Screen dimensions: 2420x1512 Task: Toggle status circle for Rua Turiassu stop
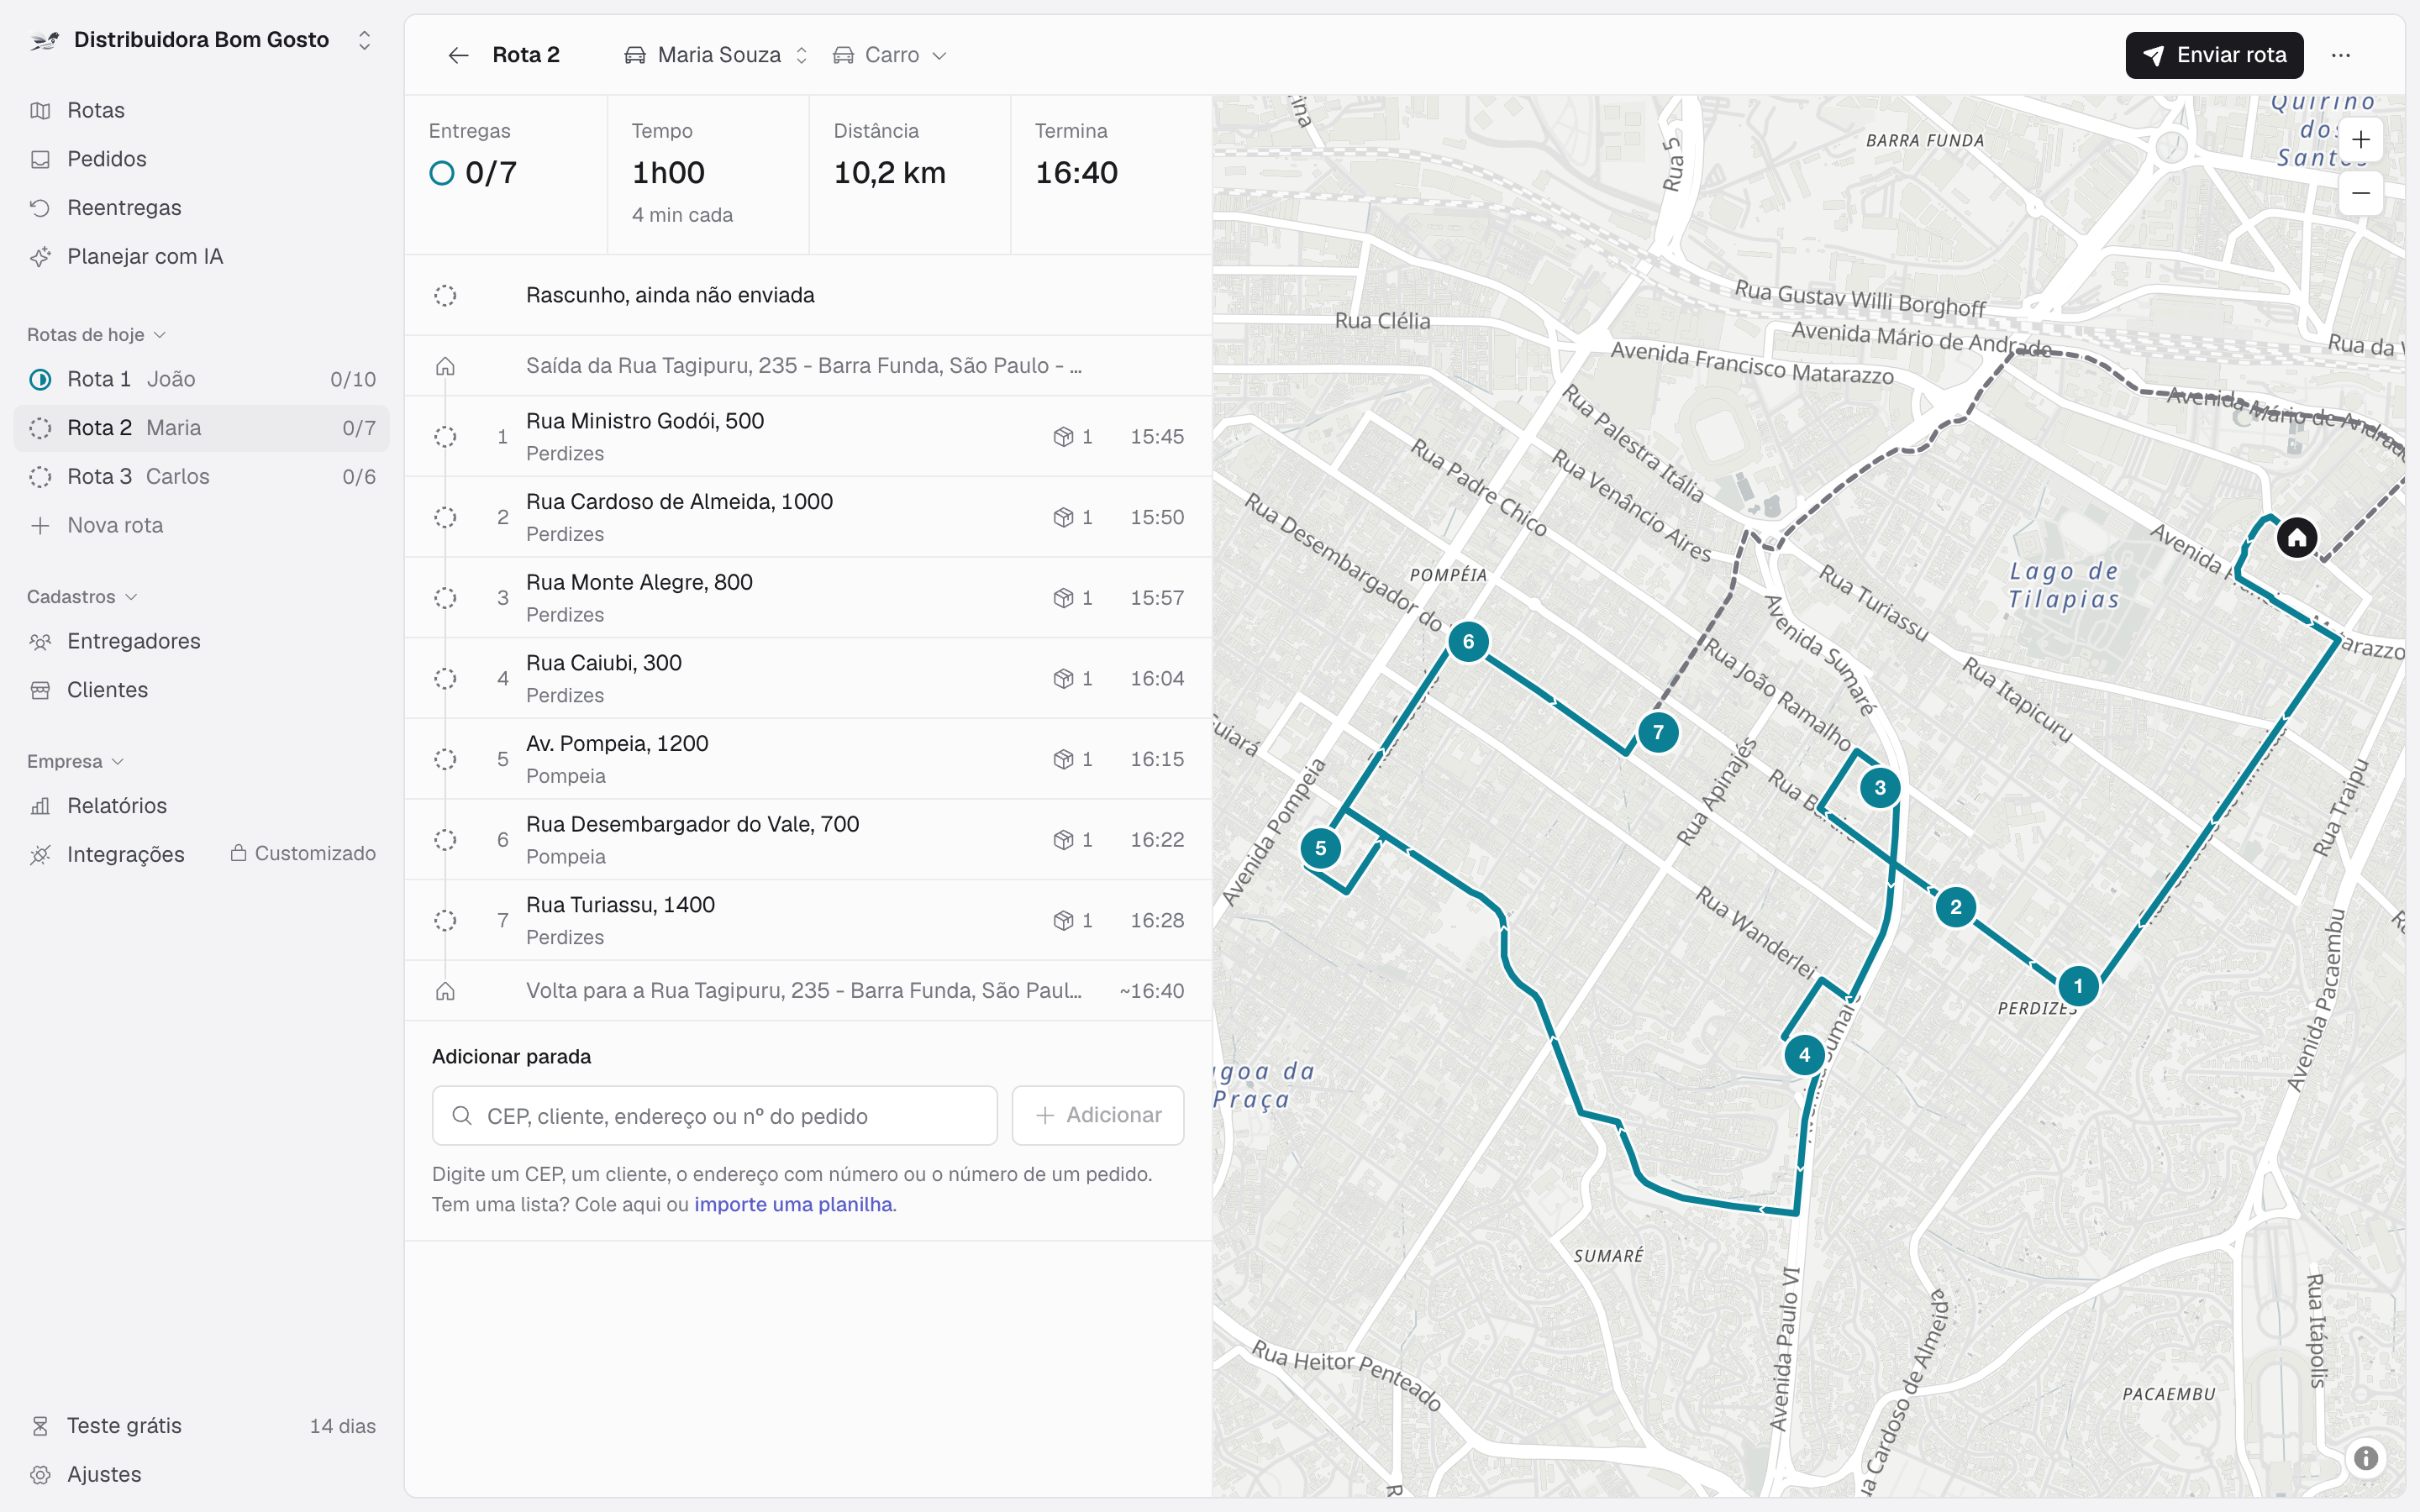pyautogui.click(x=445, y=920)
